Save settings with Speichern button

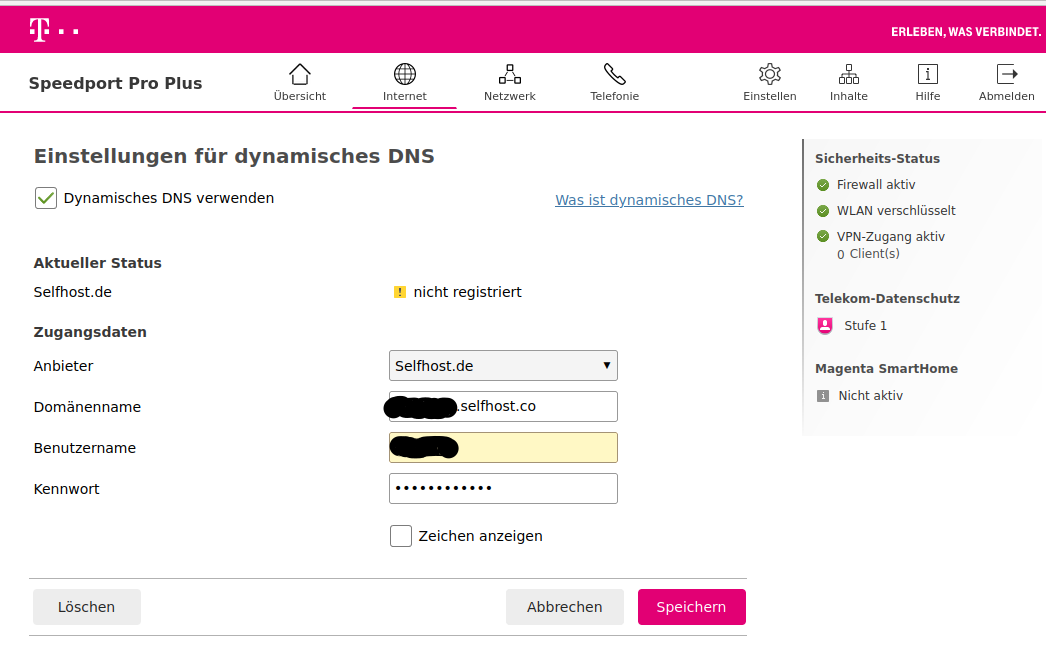(x=692, y=607)
